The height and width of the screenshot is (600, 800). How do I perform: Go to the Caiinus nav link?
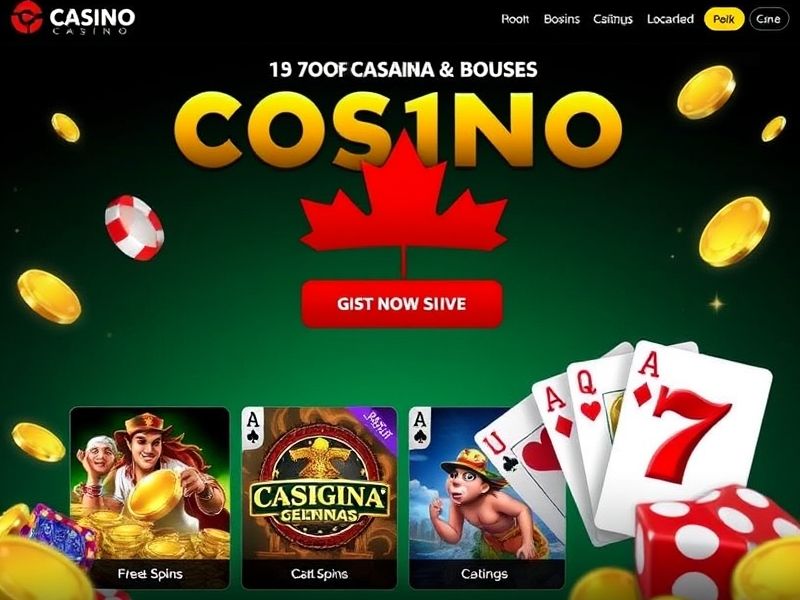(613, 19)
